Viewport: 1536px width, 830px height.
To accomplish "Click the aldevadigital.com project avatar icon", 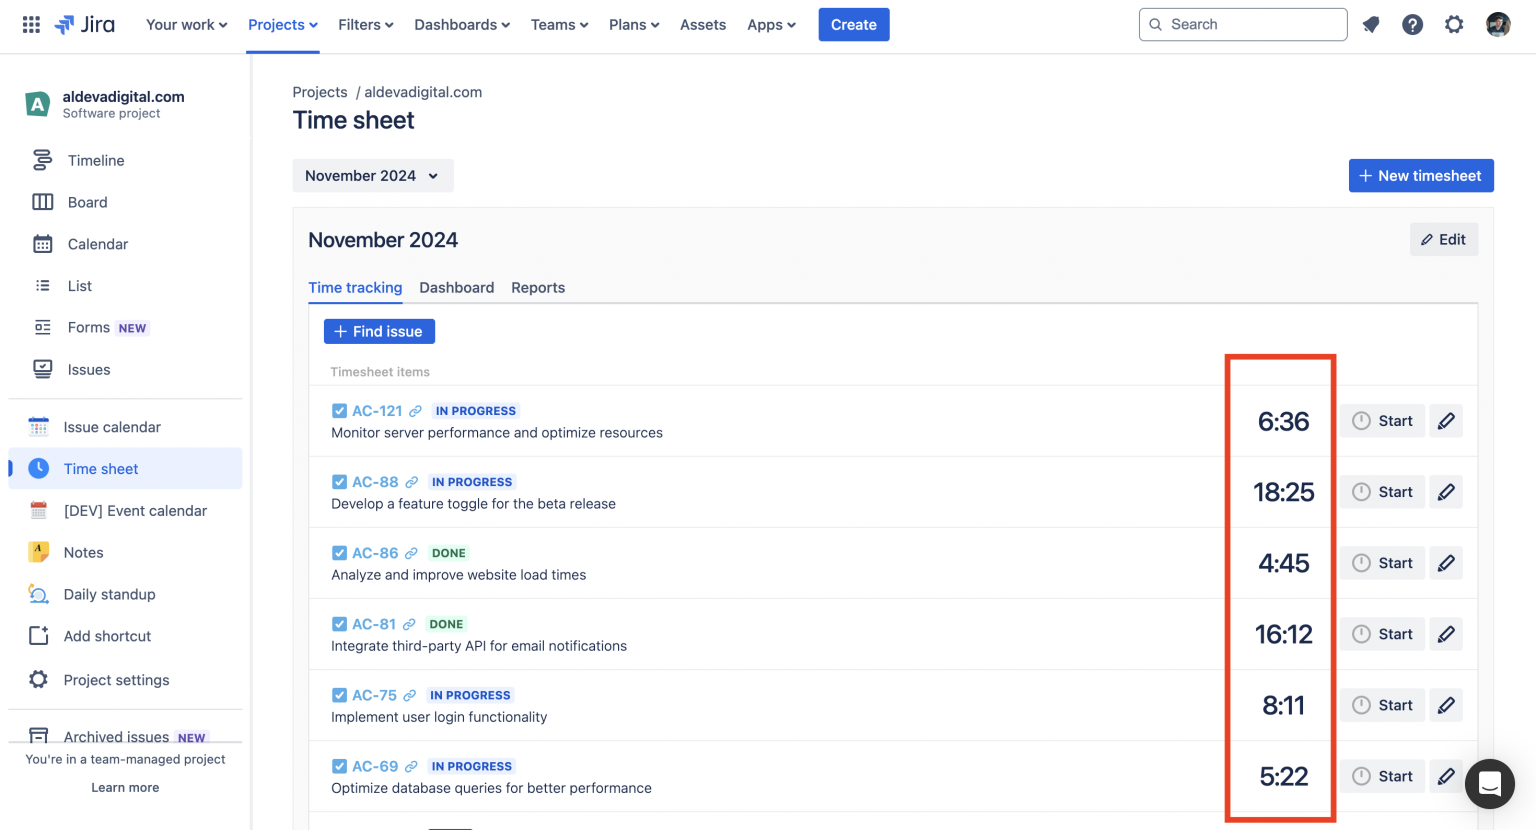I will point(37,104).
